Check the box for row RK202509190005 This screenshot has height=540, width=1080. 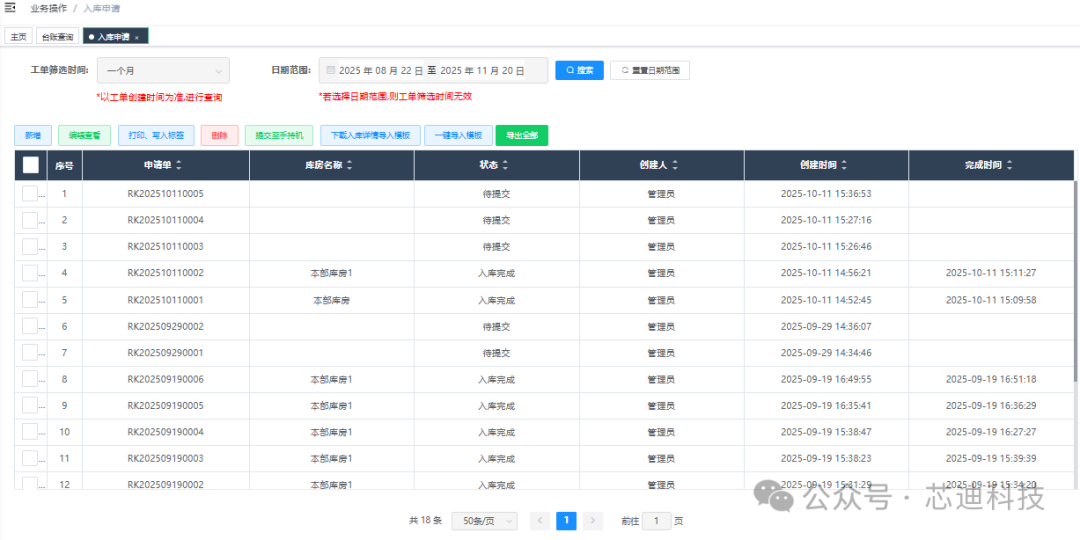pyautogui.click(x=30, y=406)
